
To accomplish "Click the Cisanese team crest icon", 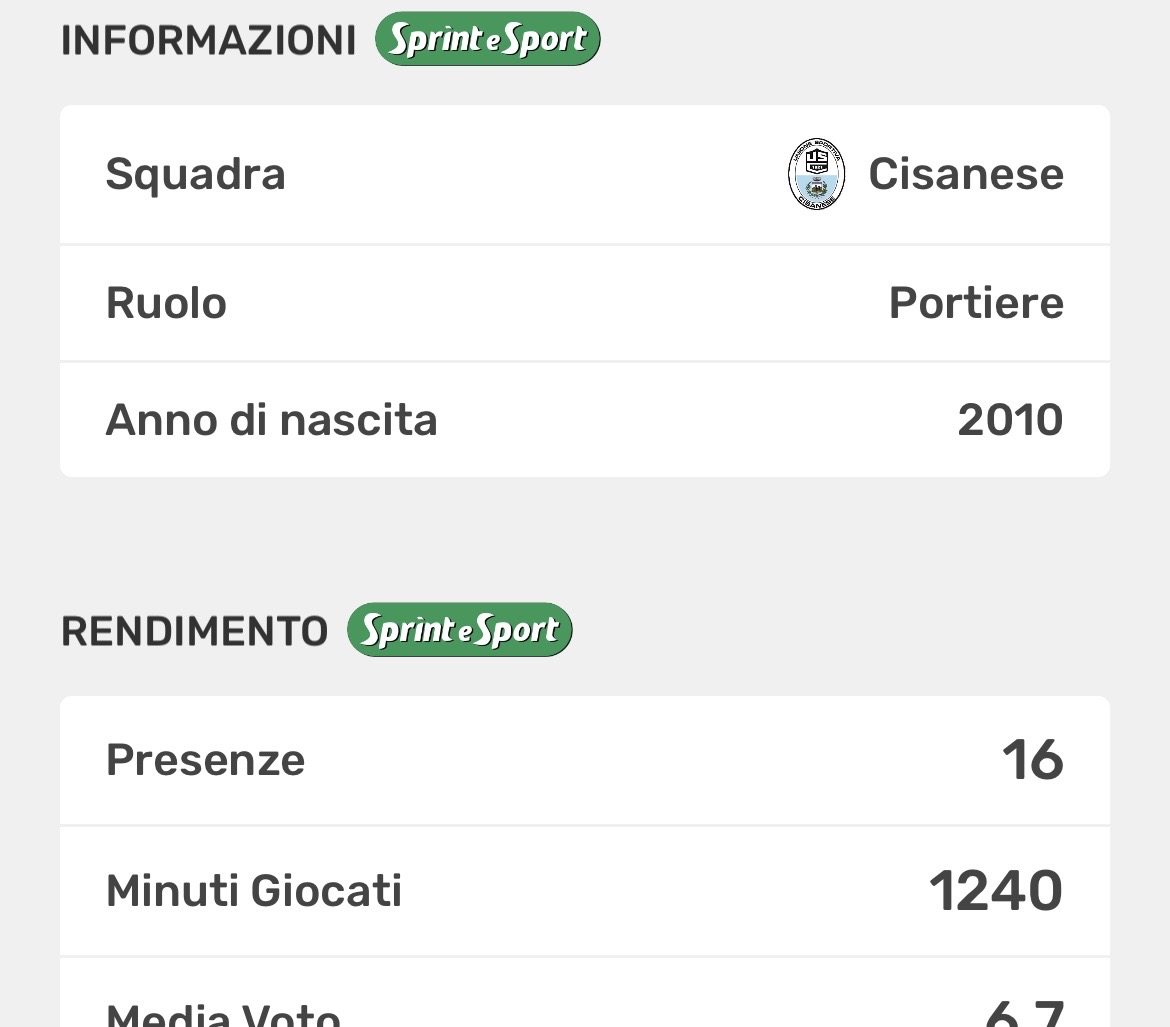I will point(816,174).
